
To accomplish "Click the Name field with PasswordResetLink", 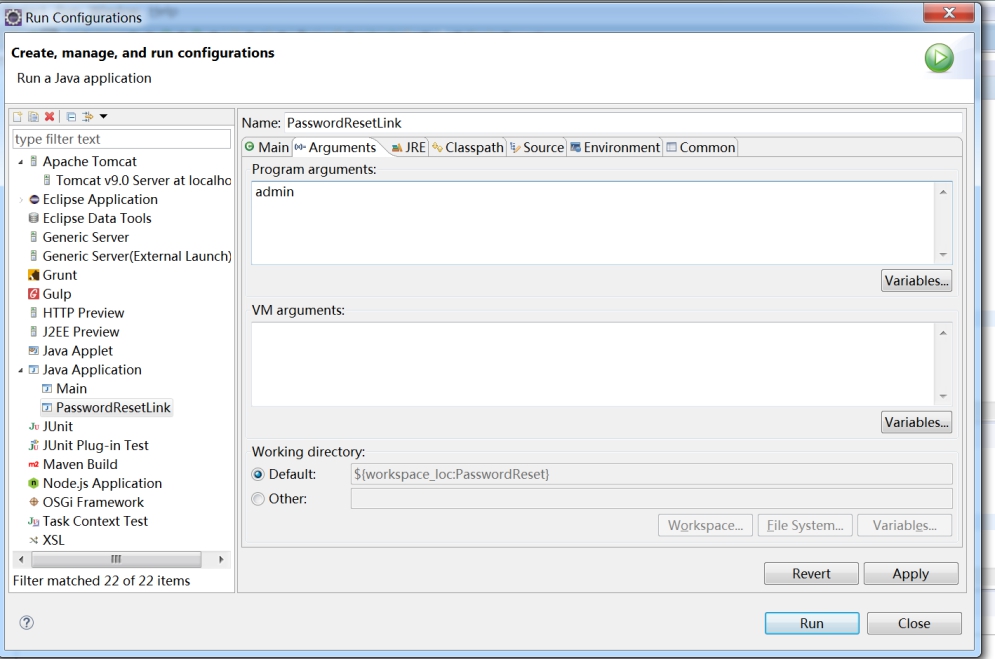I will pos(623,122).
